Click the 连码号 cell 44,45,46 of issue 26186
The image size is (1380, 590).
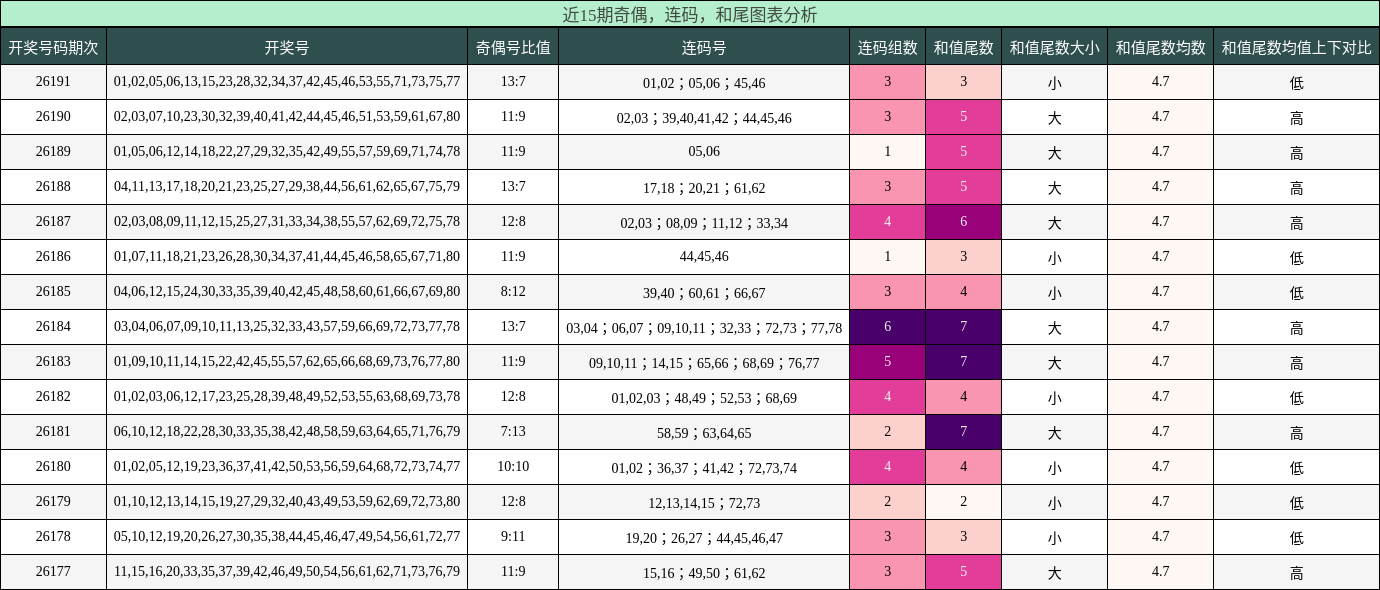click(704, 257)
